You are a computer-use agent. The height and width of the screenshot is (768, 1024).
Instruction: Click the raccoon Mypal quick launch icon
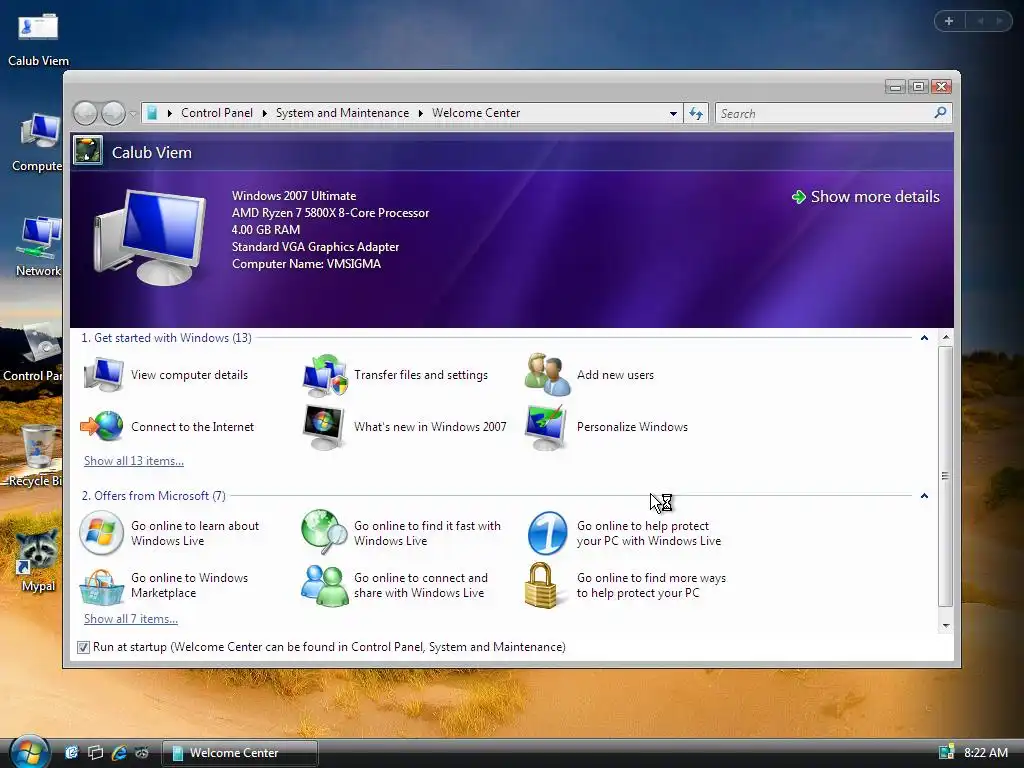click(142, 753)
